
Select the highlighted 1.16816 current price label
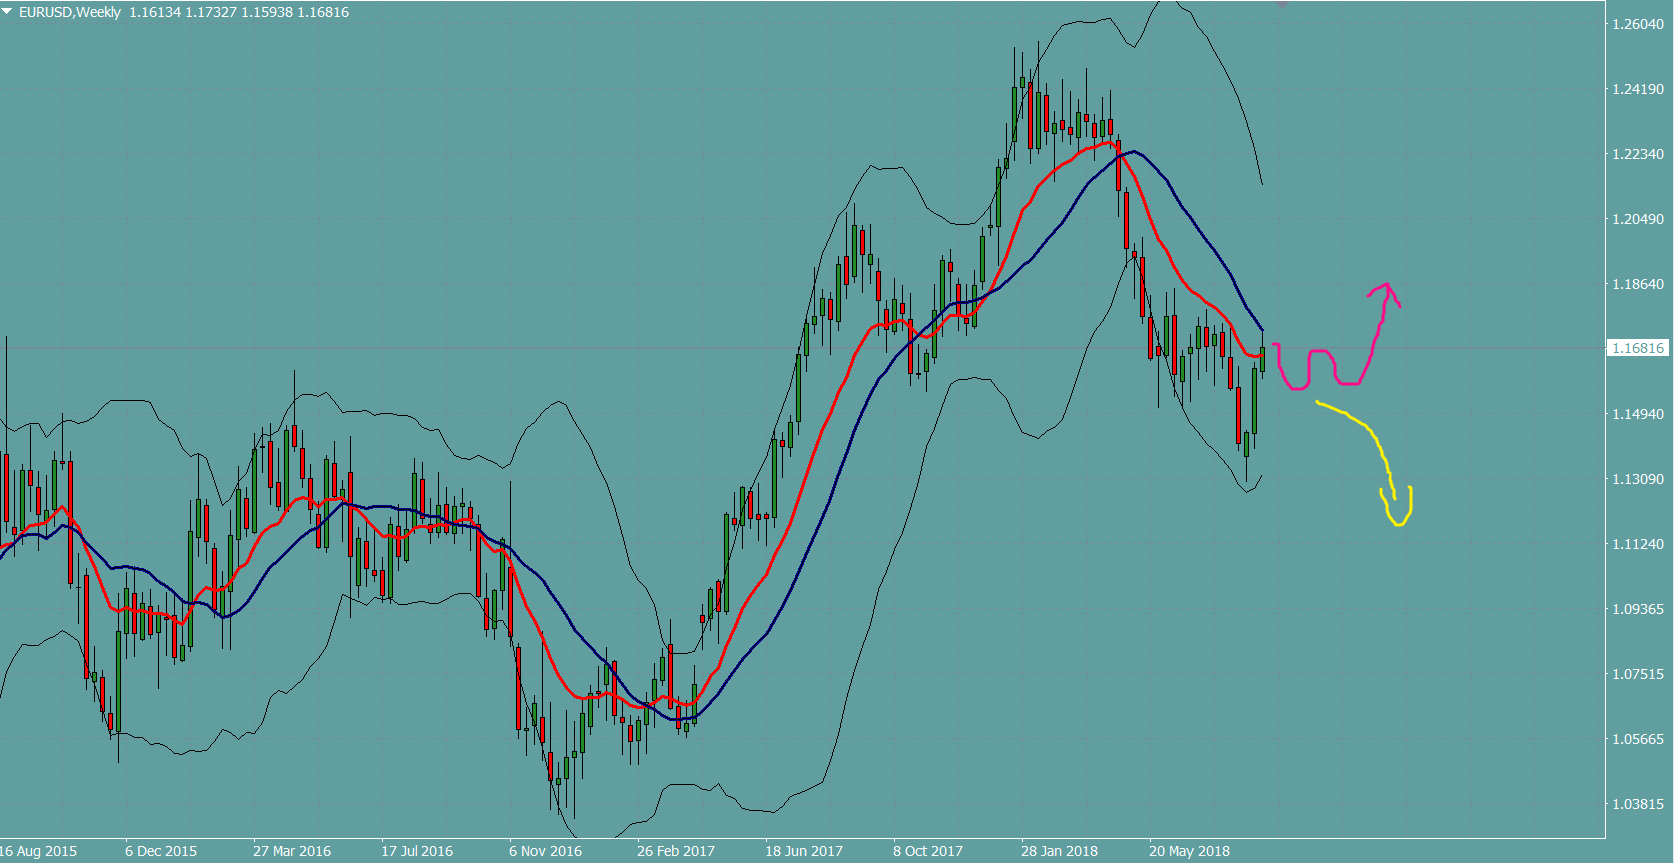(1637, 348)
